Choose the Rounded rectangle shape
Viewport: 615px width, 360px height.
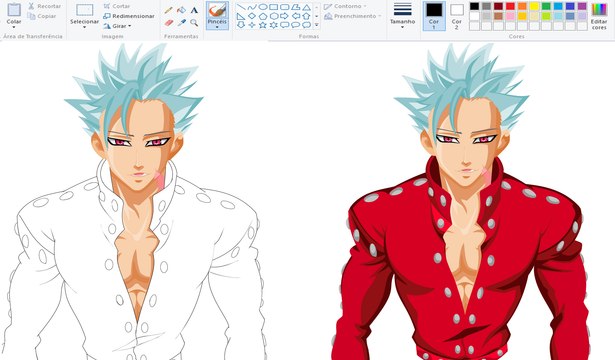[x=285, y=7]
